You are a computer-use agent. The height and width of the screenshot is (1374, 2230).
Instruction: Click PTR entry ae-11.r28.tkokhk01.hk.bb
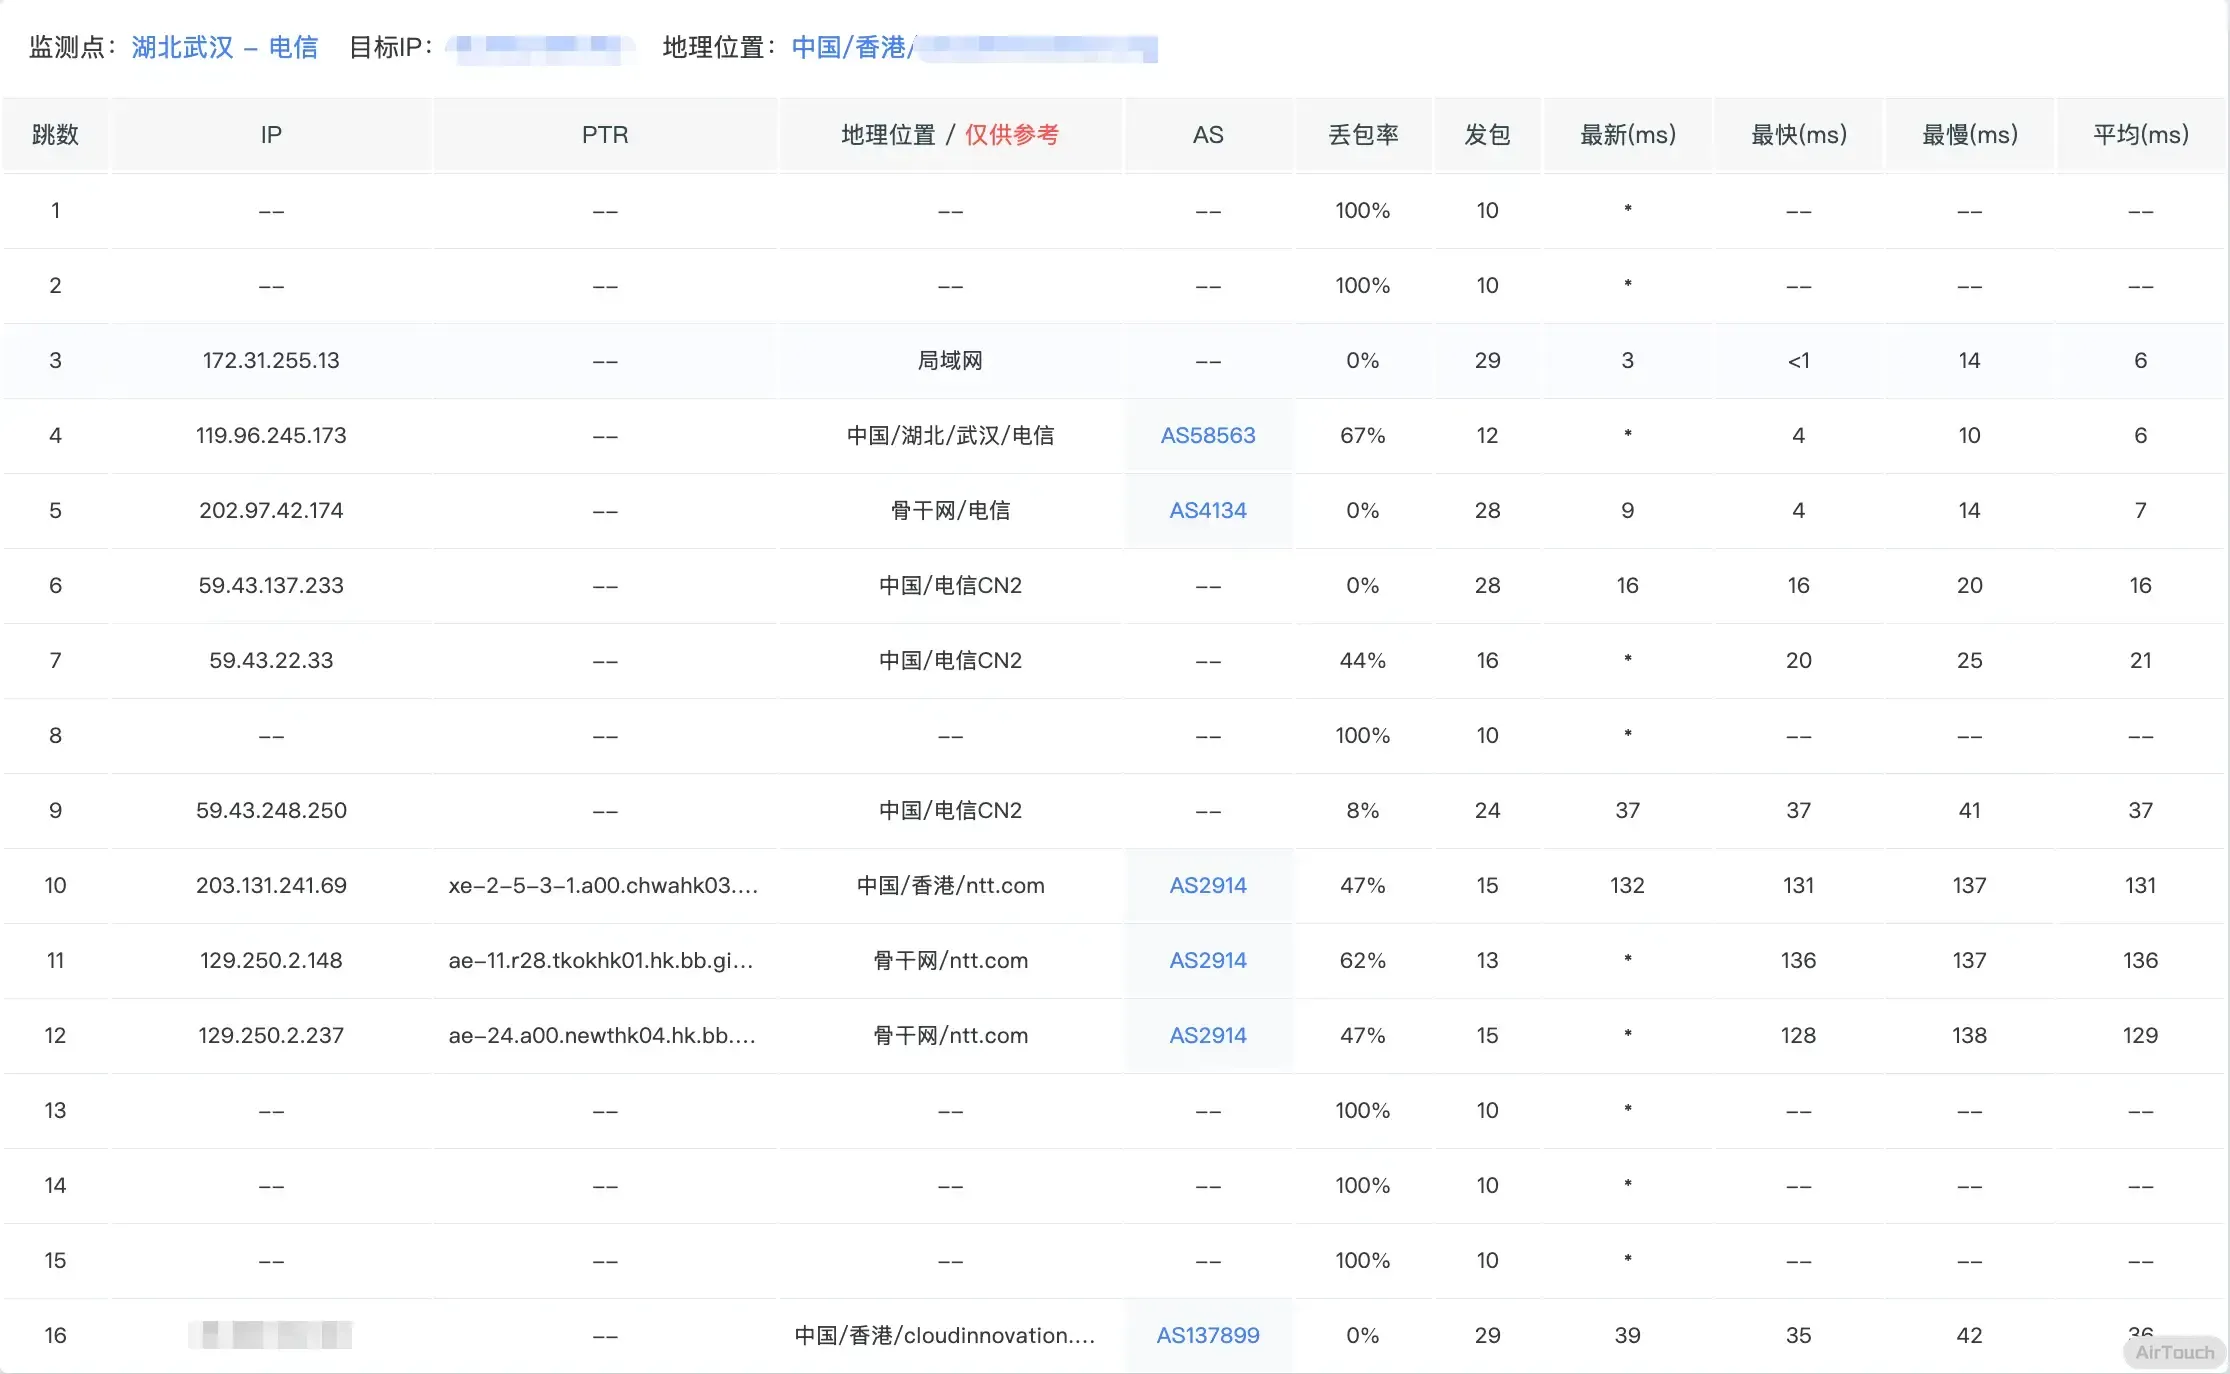pyautogui.click(x=601, y=960)
